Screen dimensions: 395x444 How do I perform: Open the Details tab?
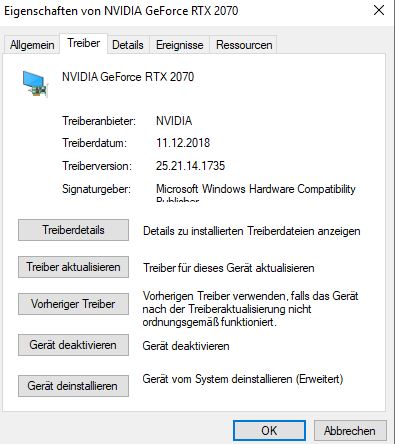click(128, 45)
